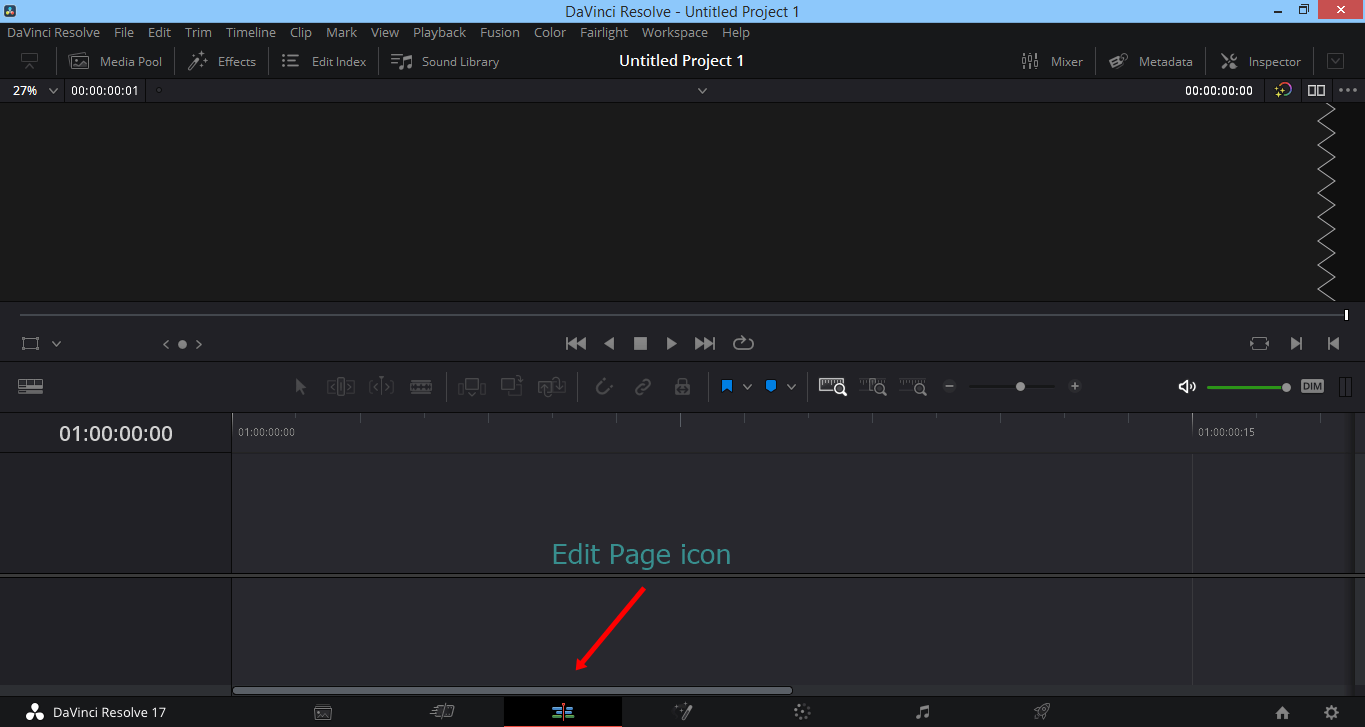Open the Metadata panel
The width and height of the screenshot is (1365, 727).
click(1151, 61)
